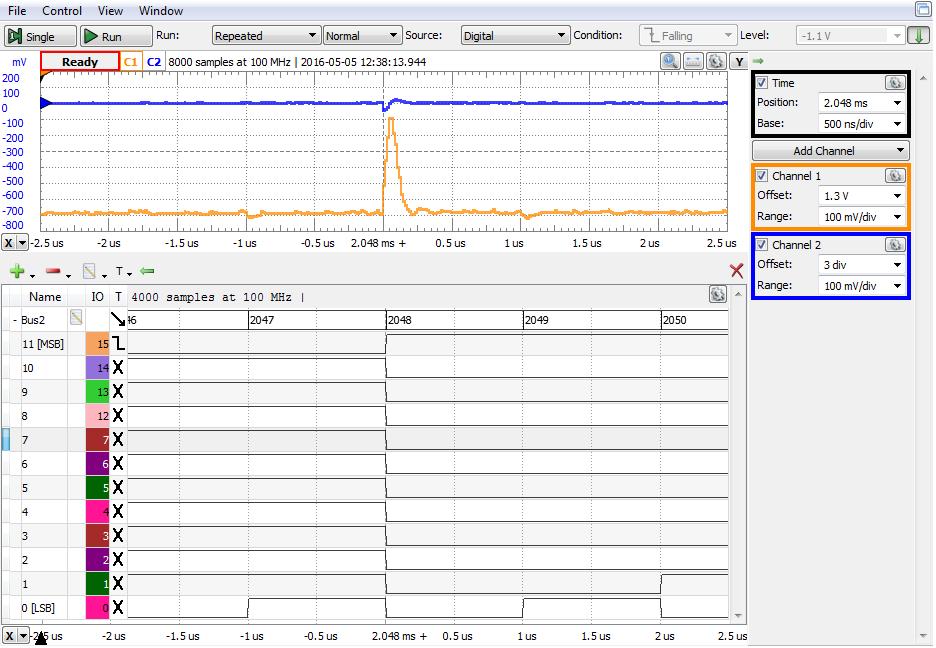Click the measurement icon next to zoom
936x648 pixels.
click(x=692, y=61)
